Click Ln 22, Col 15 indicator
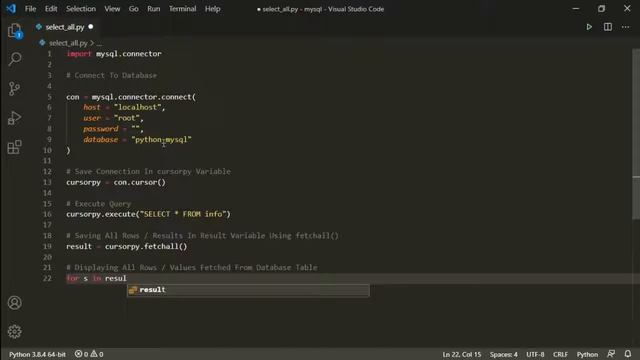The width and height of the screenshot is (640, 360). click(x=462, y=354)
